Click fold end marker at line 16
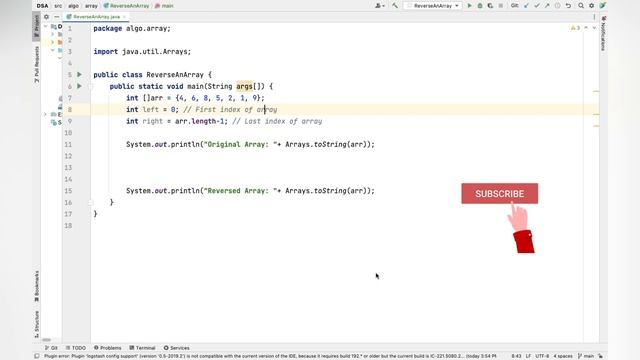Screen dimensions: 640x360 pyautogui.click(x=91, y=202)
